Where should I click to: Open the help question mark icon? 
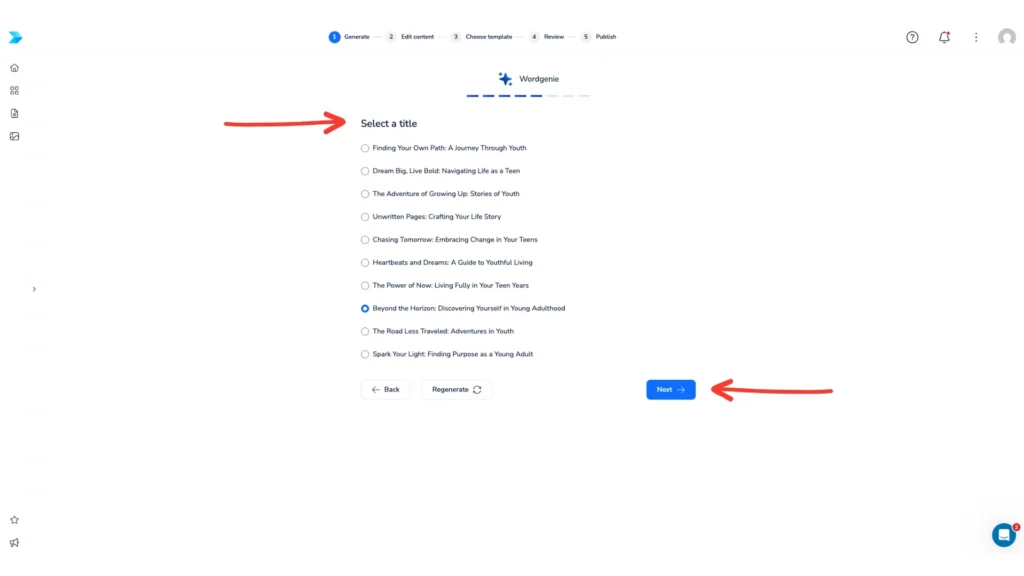pyautogui.click(x=912, y=37)
